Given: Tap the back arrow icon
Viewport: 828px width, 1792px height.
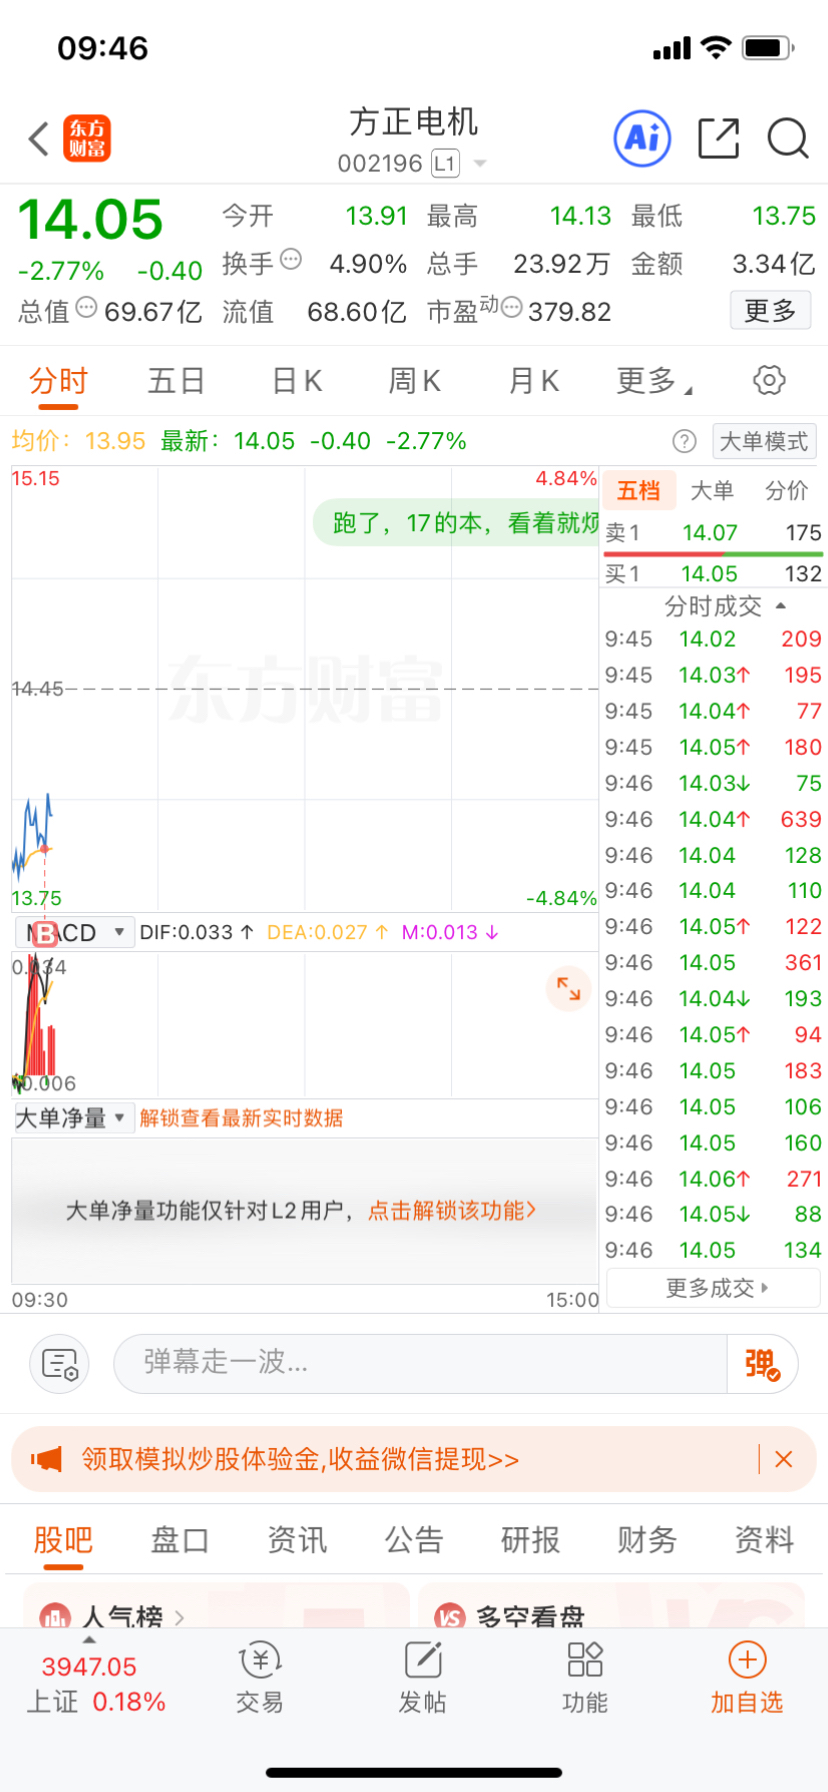Looking at the screenshot, I should (x=39, y=139).
